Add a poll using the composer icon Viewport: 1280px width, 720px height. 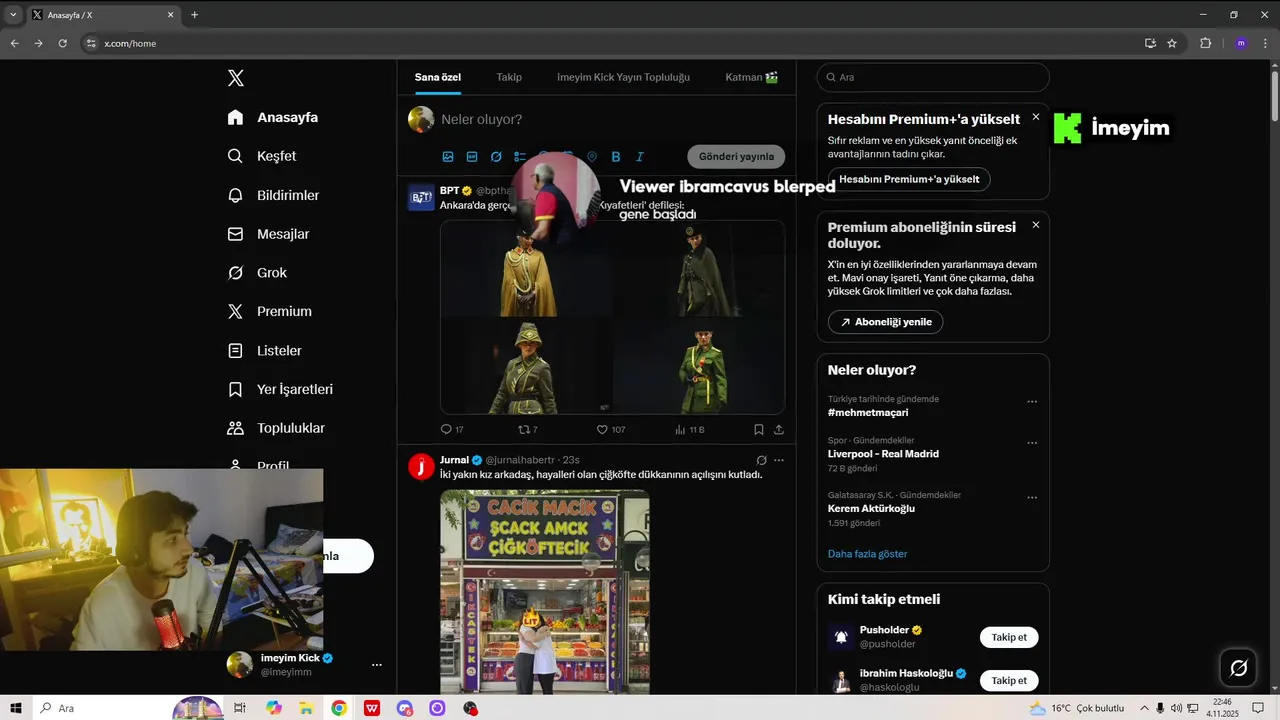[520, 157]
